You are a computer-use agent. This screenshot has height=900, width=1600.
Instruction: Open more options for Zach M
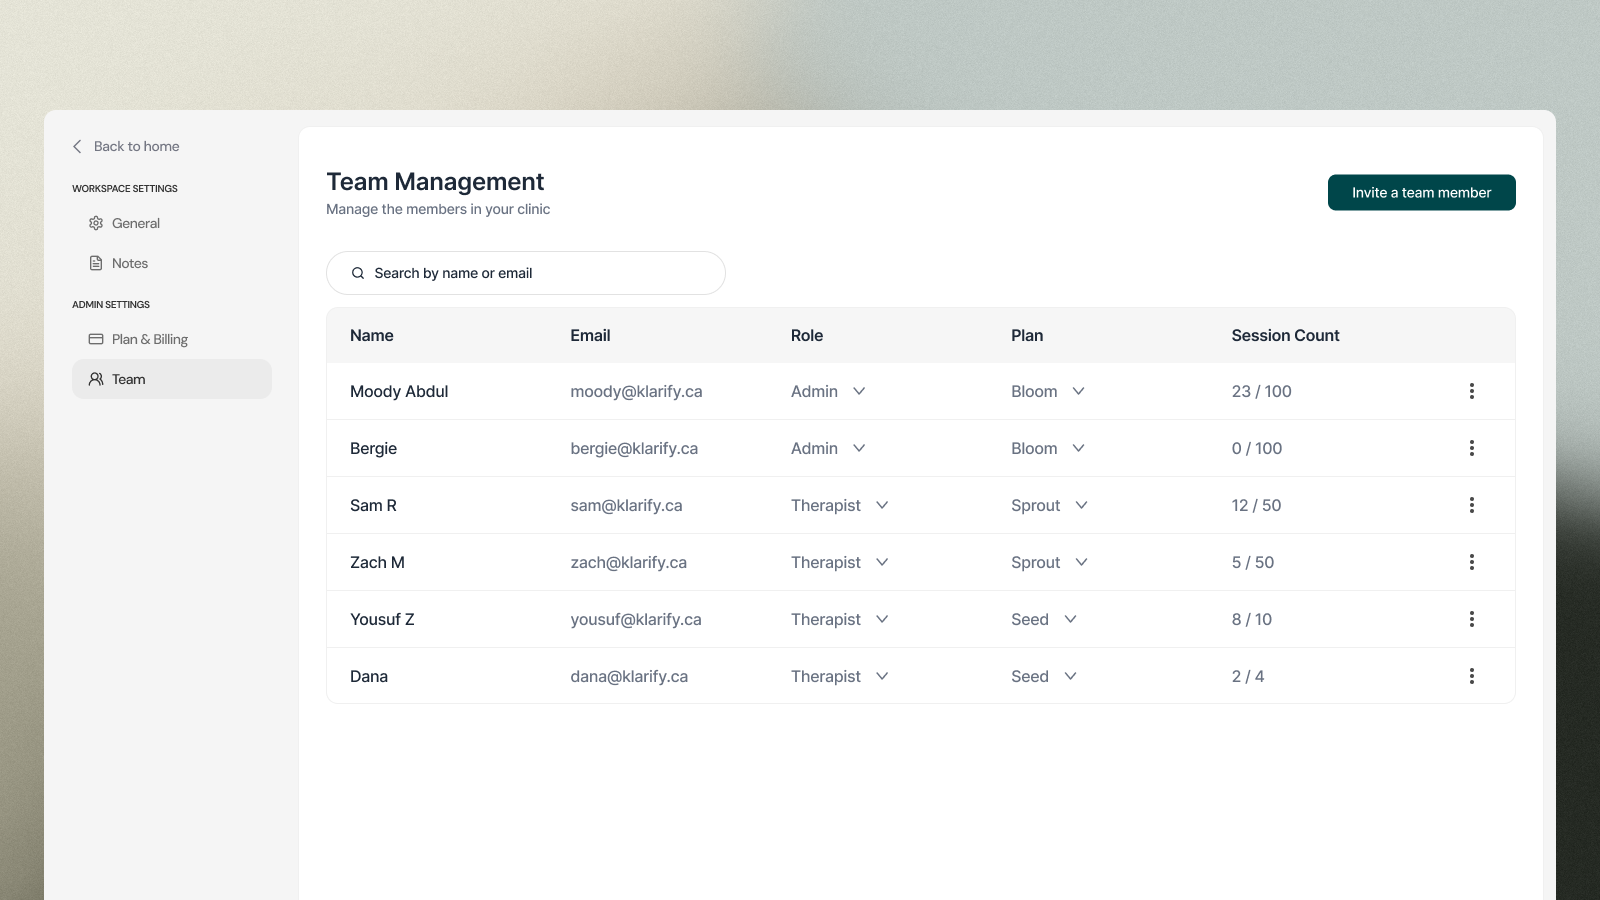point(1471,562)
